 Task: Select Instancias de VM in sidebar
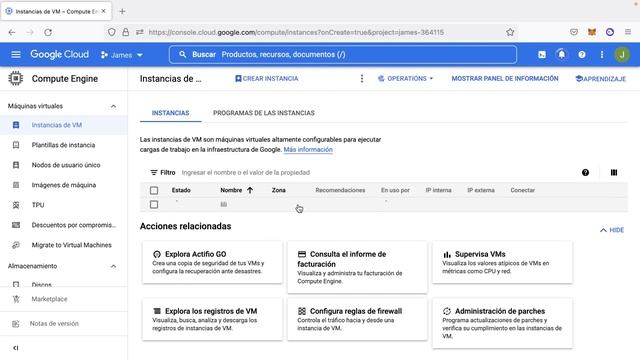pos(64,125)
